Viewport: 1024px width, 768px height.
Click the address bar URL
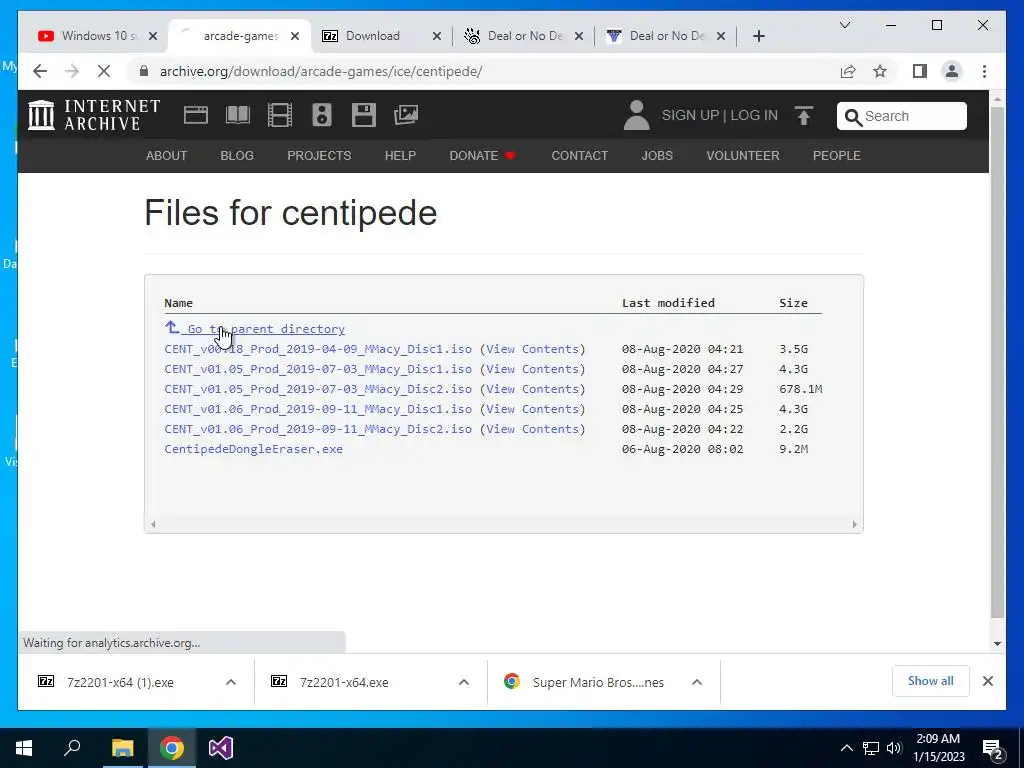pyautogui.click(x=321, y=71)
